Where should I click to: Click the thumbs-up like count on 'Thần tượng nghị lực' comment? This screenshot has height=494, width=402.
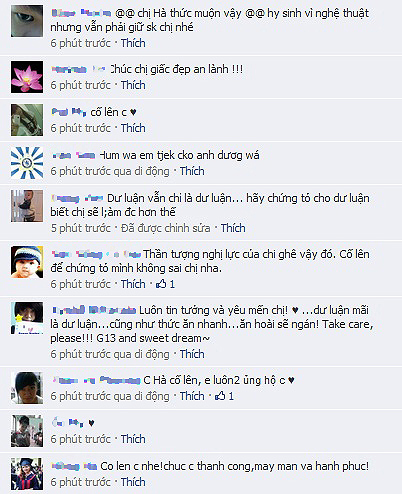tap(165, 284)
